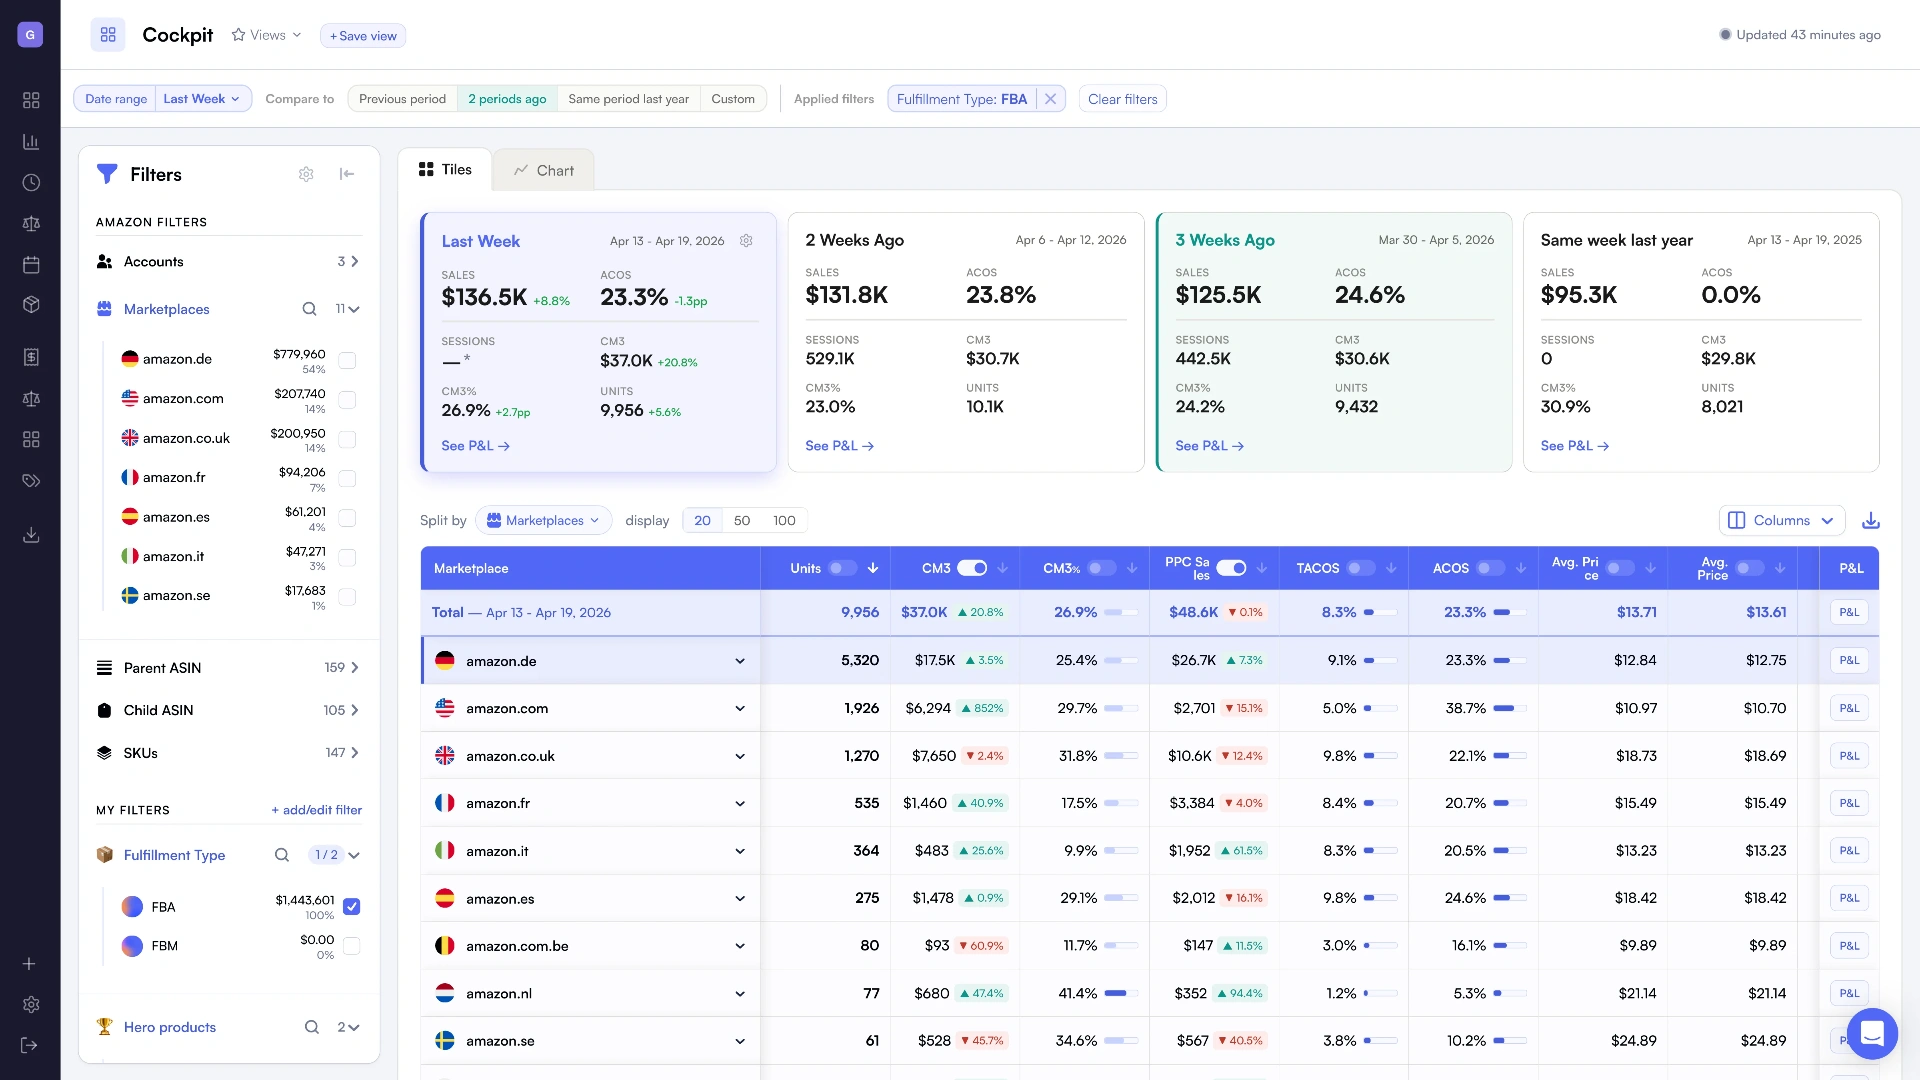The height and width of the screenshot is (1080, 1920).
Task: Sort by CM3 column arrow
Action: point(1003,568)
